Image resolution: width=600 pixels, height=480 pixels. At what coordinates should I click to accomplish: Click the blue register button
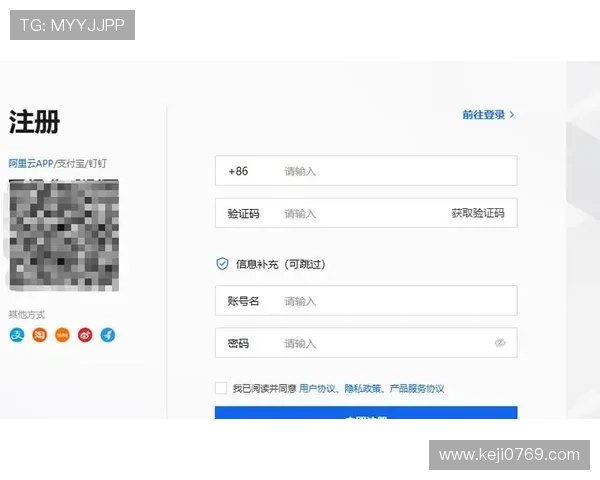tap(366, 413)
